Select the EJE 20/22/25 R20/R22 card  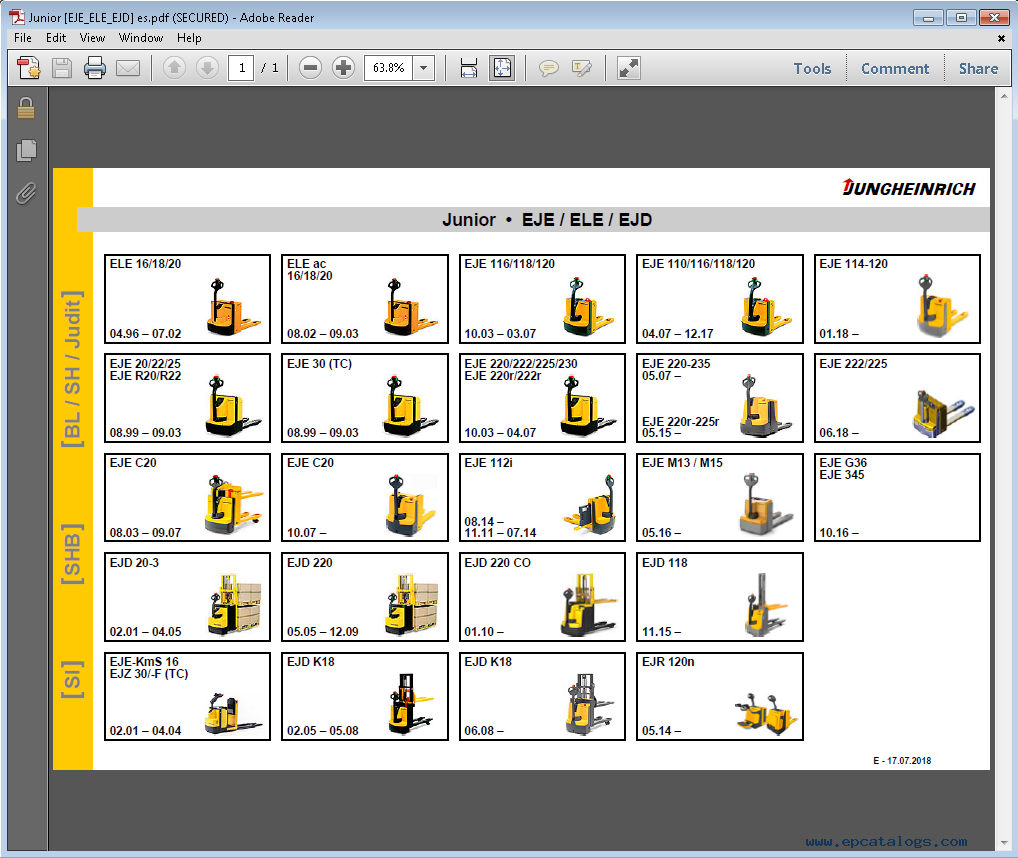(x=187, y=398)
